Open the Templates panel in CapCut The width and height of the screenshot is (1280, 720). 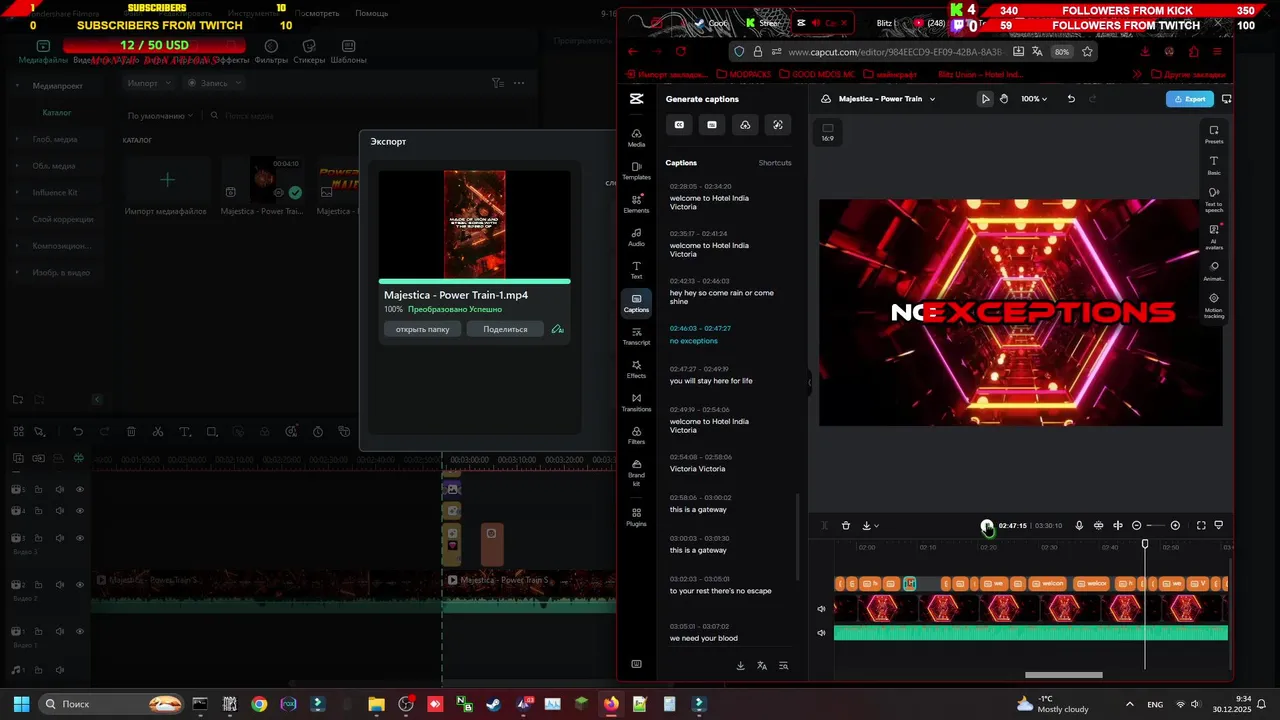636,171
